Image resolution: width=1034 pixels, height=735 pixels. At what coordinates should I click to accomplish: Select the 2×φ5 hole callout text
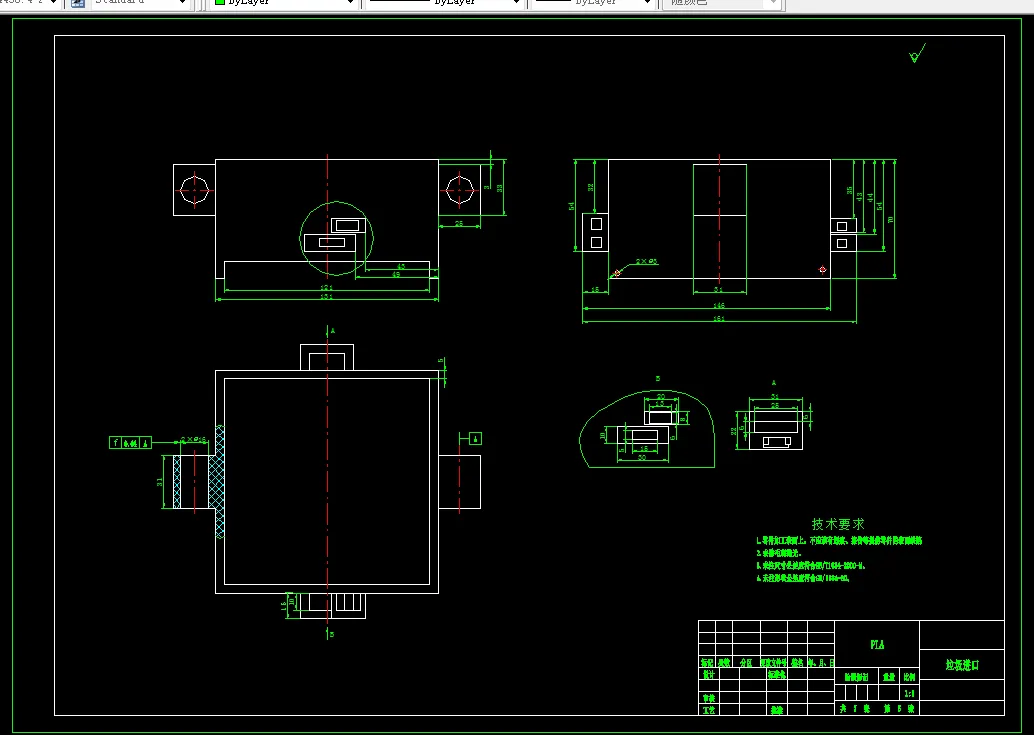pos(647,262)
